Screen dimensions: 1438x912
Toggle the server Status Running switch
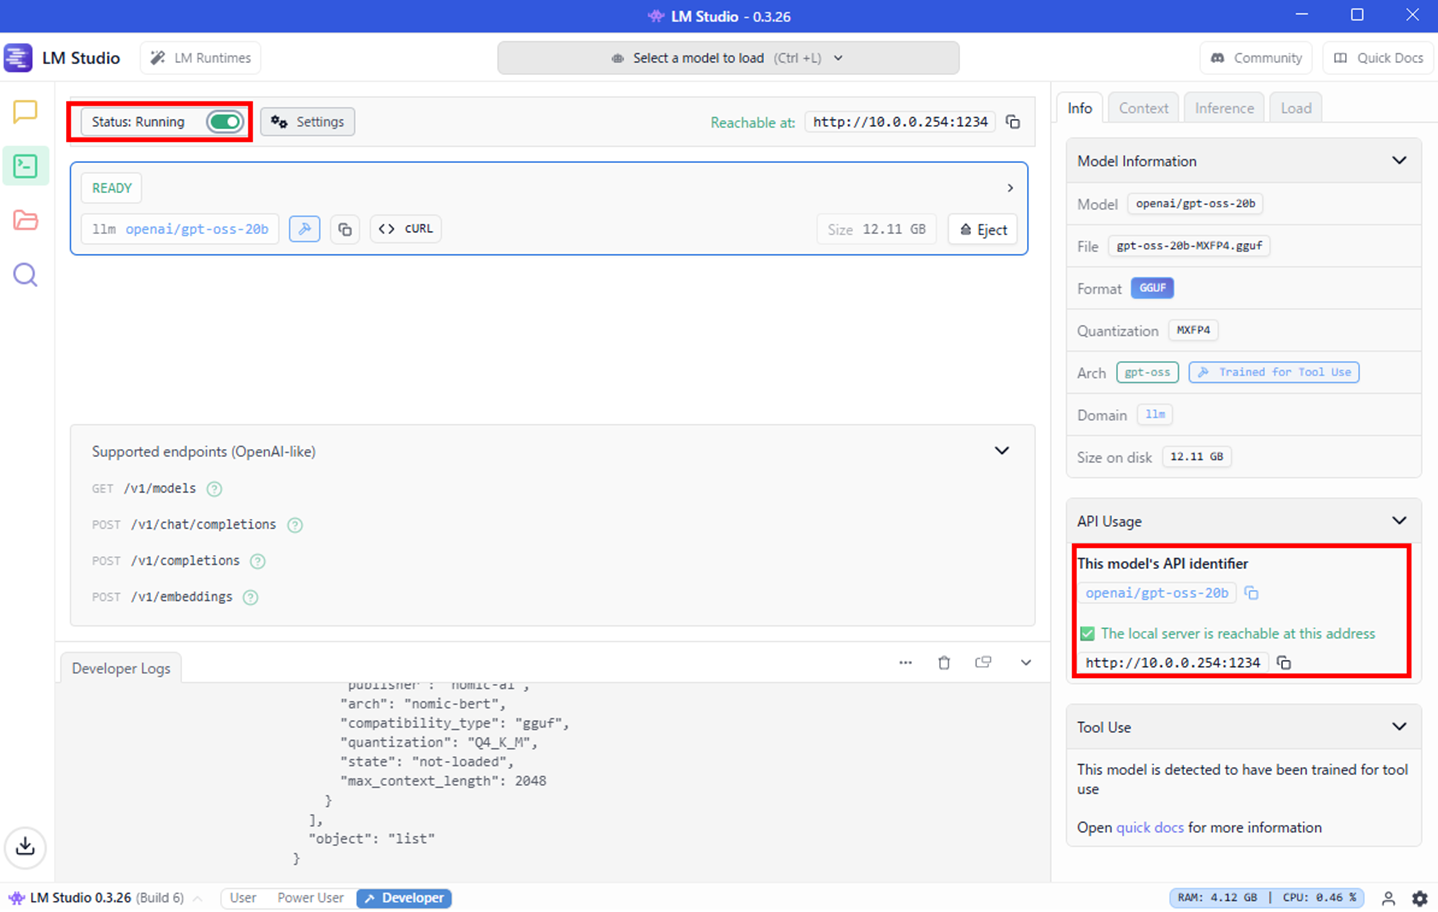tap(224, 122)
